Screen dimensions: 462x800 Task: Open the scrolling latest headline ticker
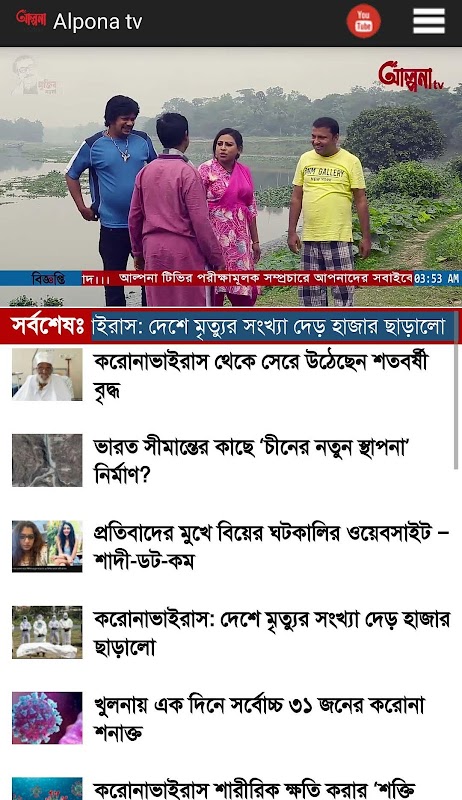pos(273,327)
